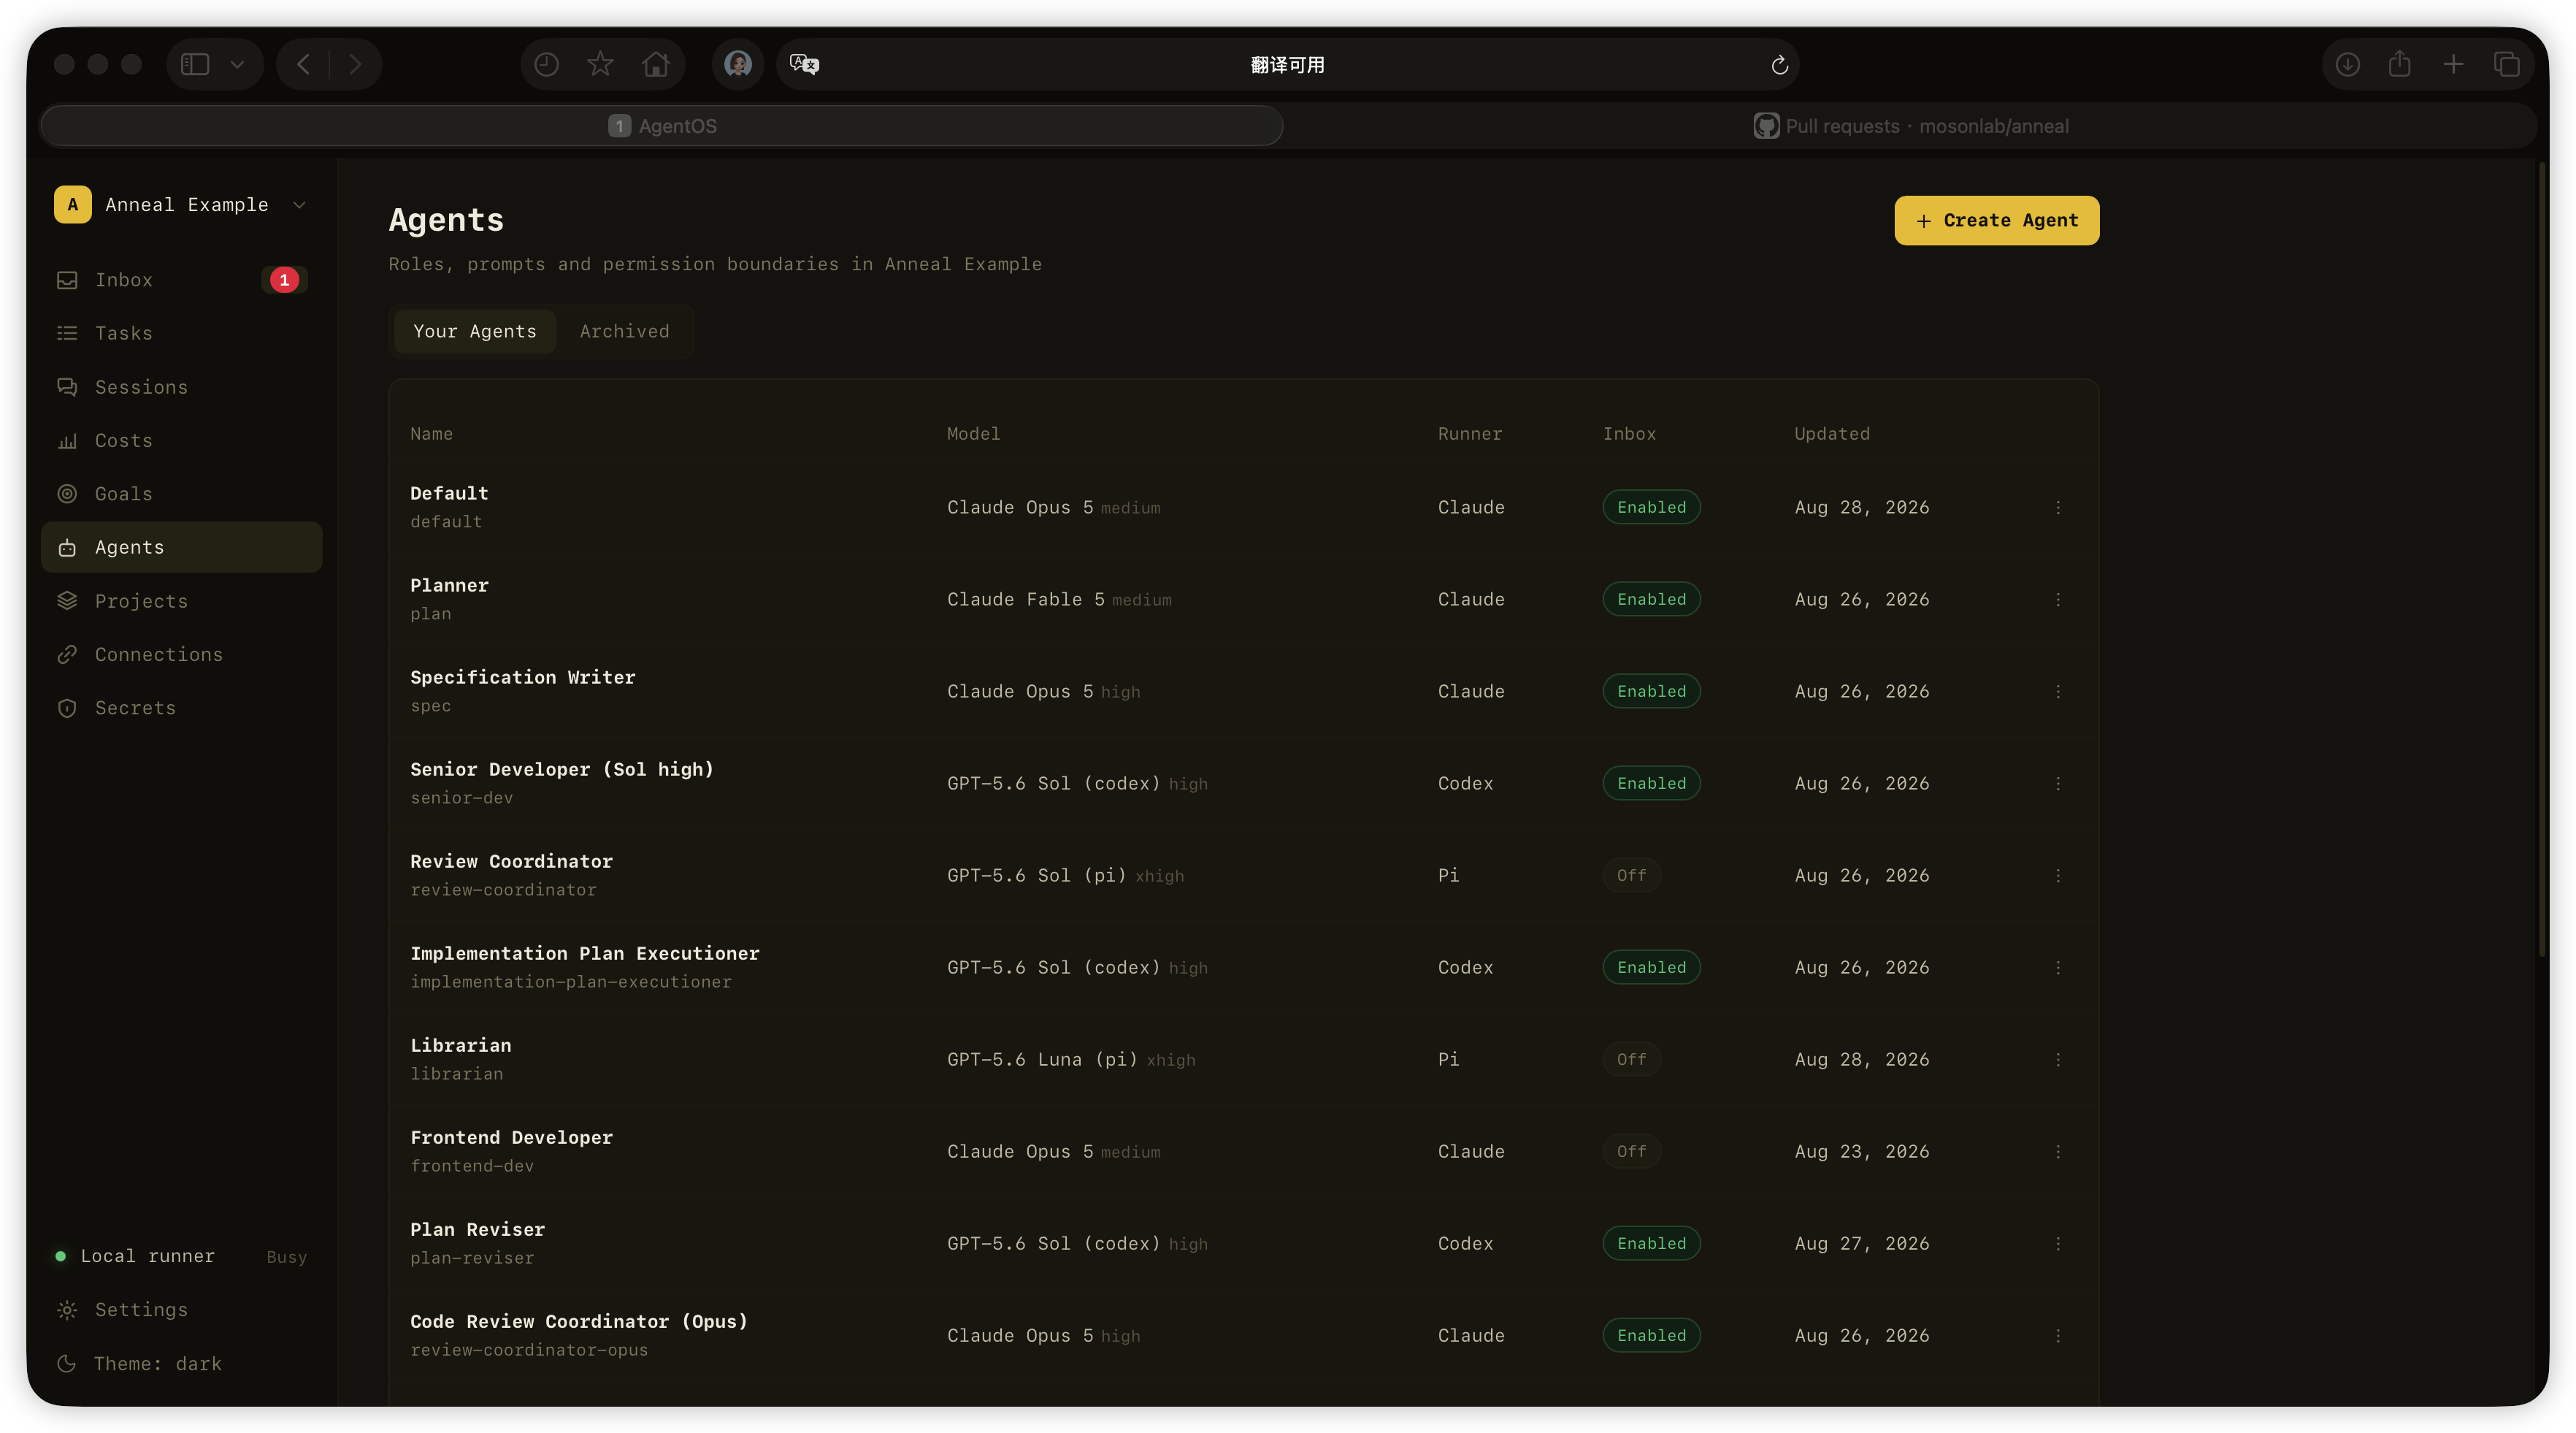Open the Inbox sidebar item
The image size is (2576, 1433).
181,280
